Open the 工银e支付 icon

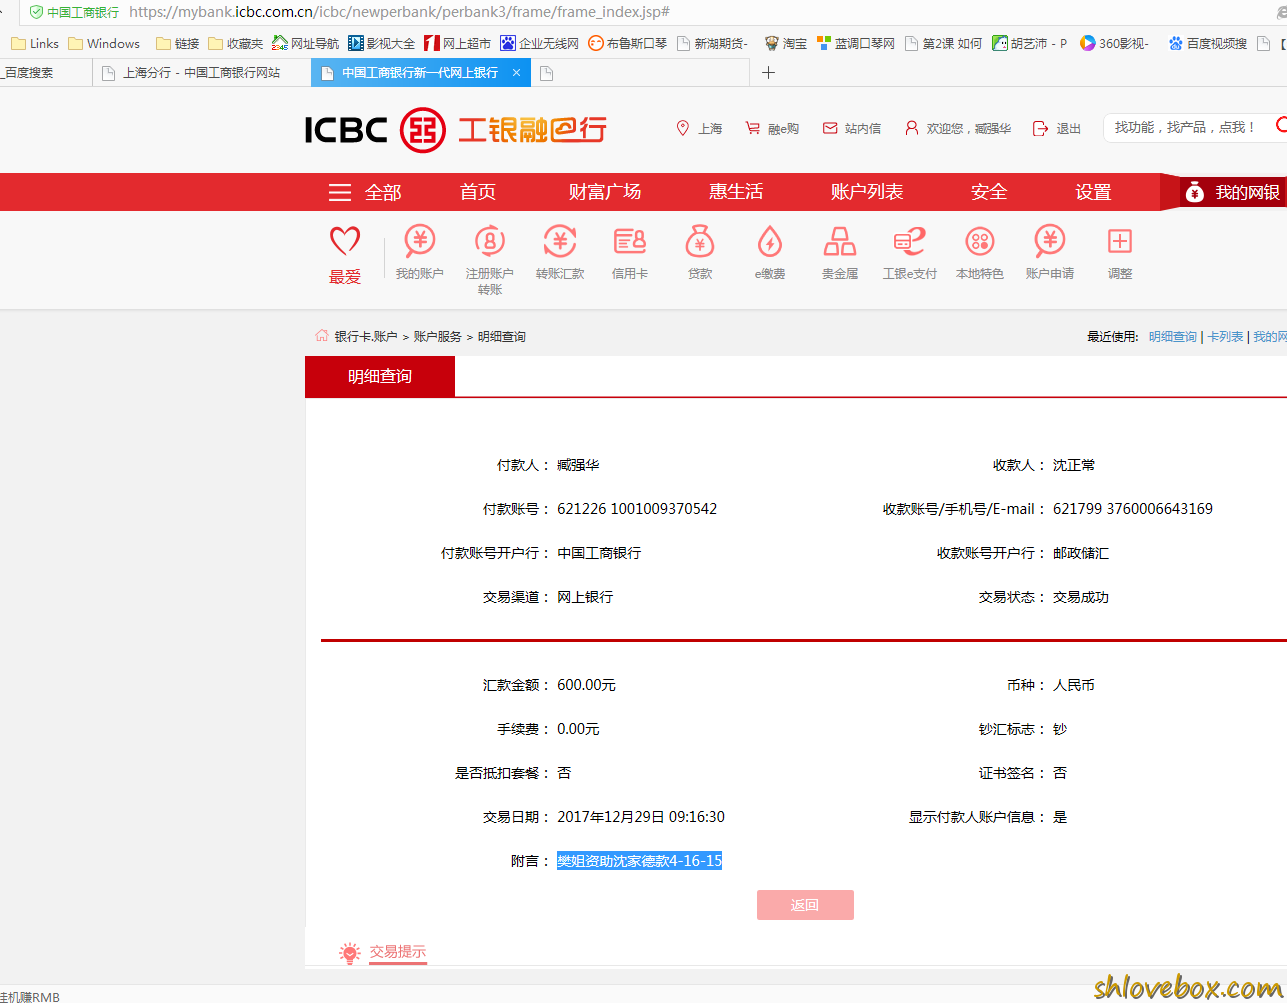tap(909, 242)
